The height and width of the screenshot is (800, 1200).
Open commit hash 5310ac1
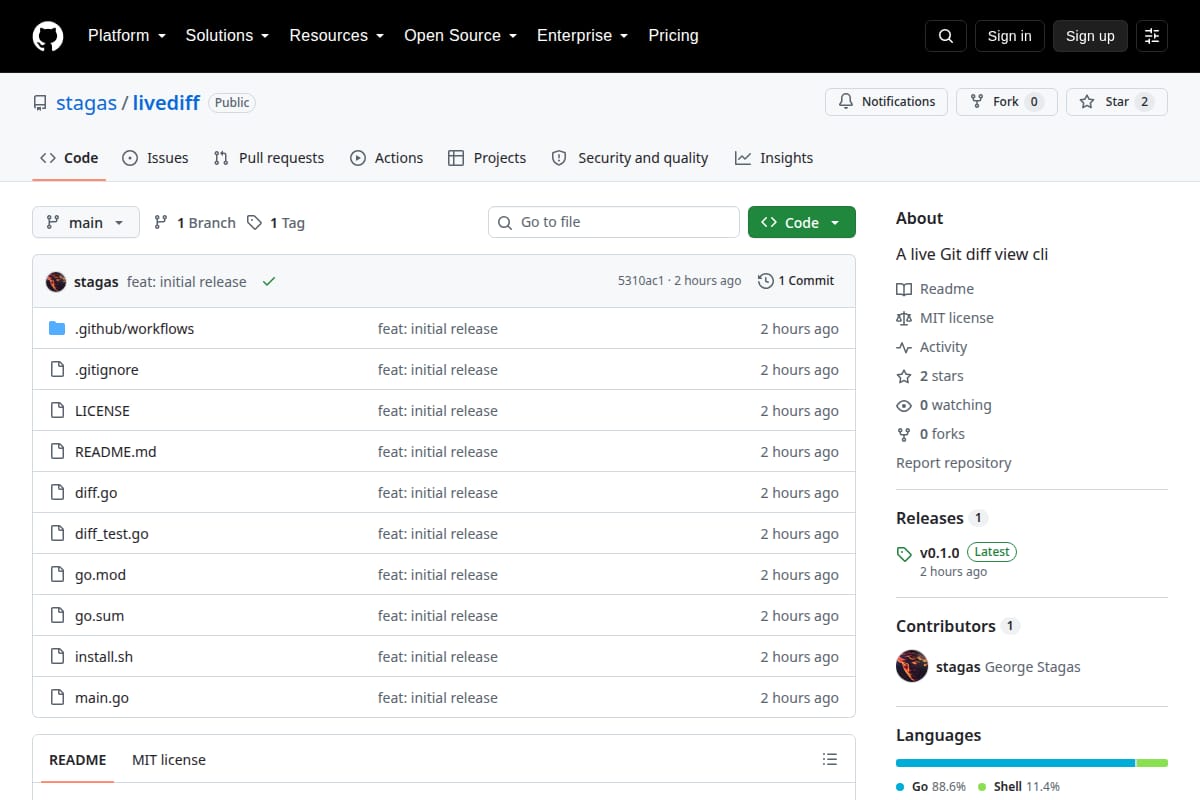click(641, 281)
